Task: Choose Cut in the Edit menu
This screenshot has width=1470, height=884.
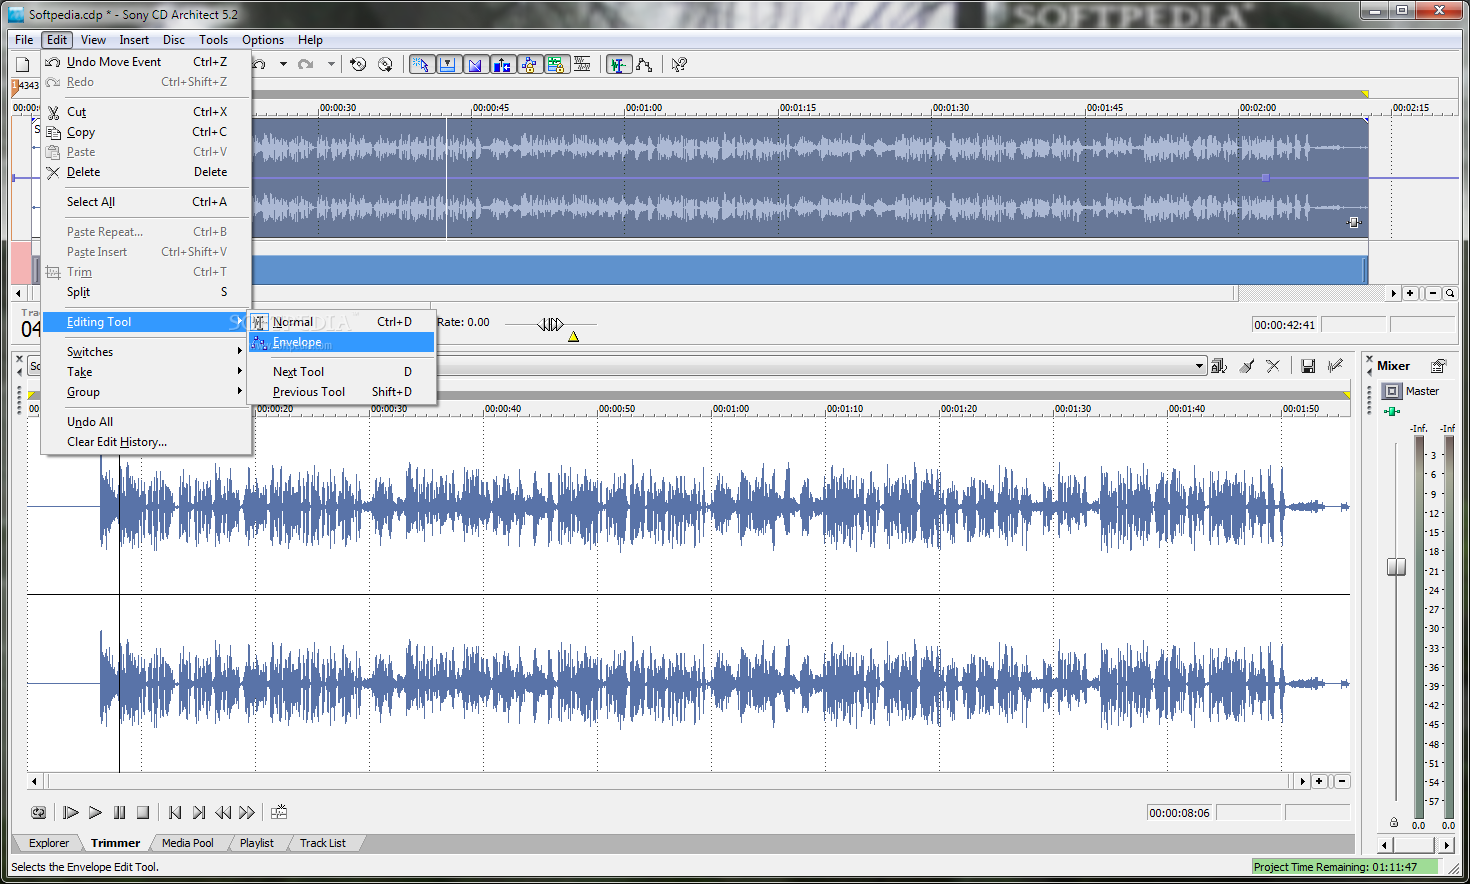Action: point(146,112)
